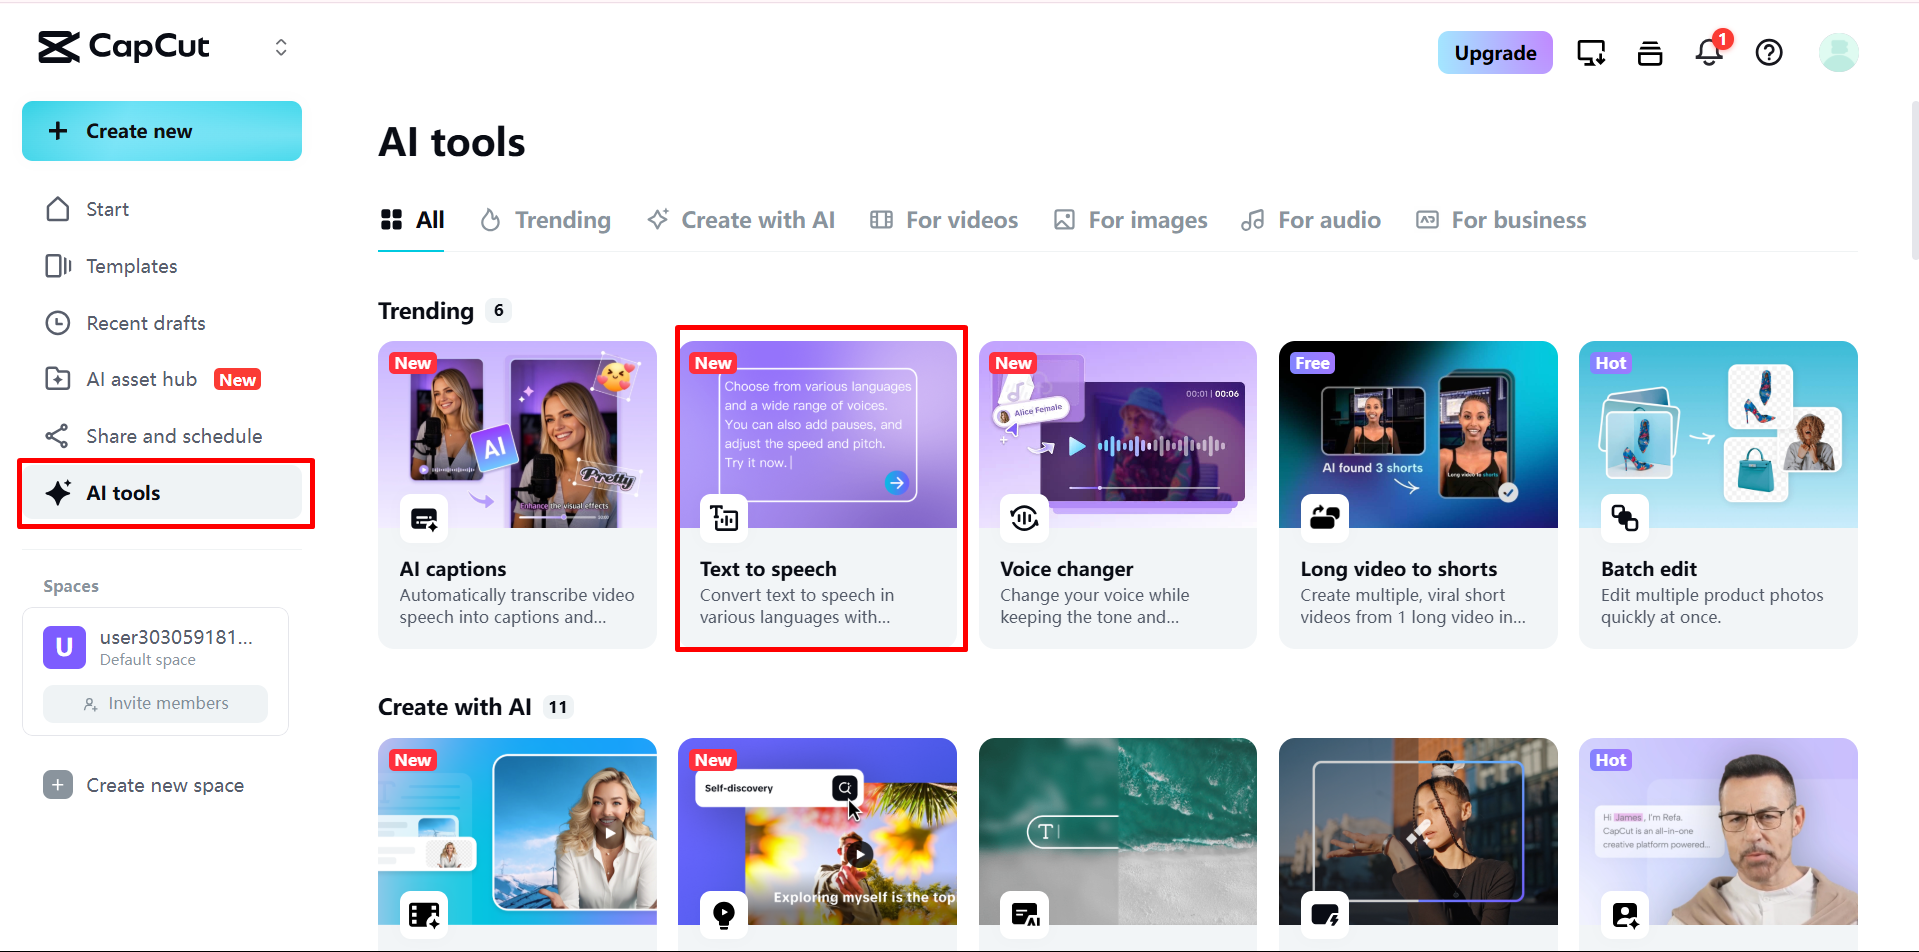Viewport: 1919px width, 952px height.
Task: Open the Batch edit card
Action: 1718,495
